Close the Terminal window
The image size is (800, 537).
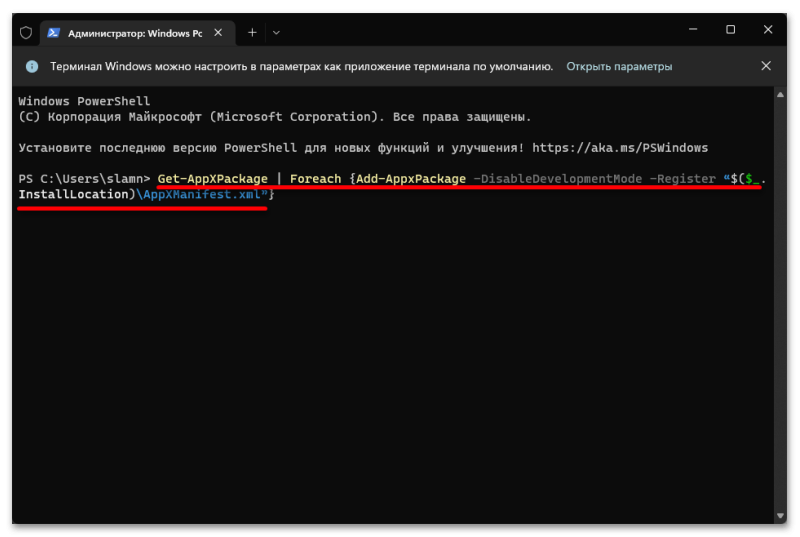coord(768,30)
